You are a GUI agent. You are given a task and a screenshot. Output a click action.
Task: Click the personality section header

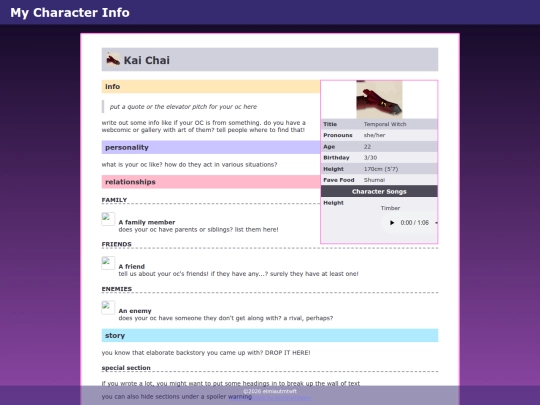[211, 147]
